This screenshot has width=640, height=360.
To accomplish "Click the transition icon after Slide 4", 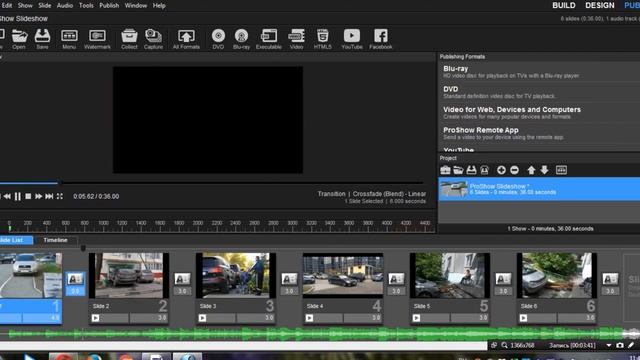I will click(396, 279).
